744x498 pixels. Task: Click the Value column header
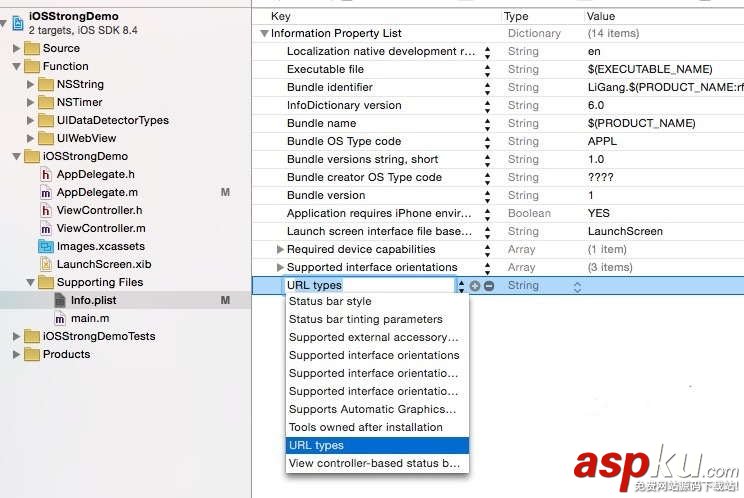pyautogui.click(x=601, y=16)
